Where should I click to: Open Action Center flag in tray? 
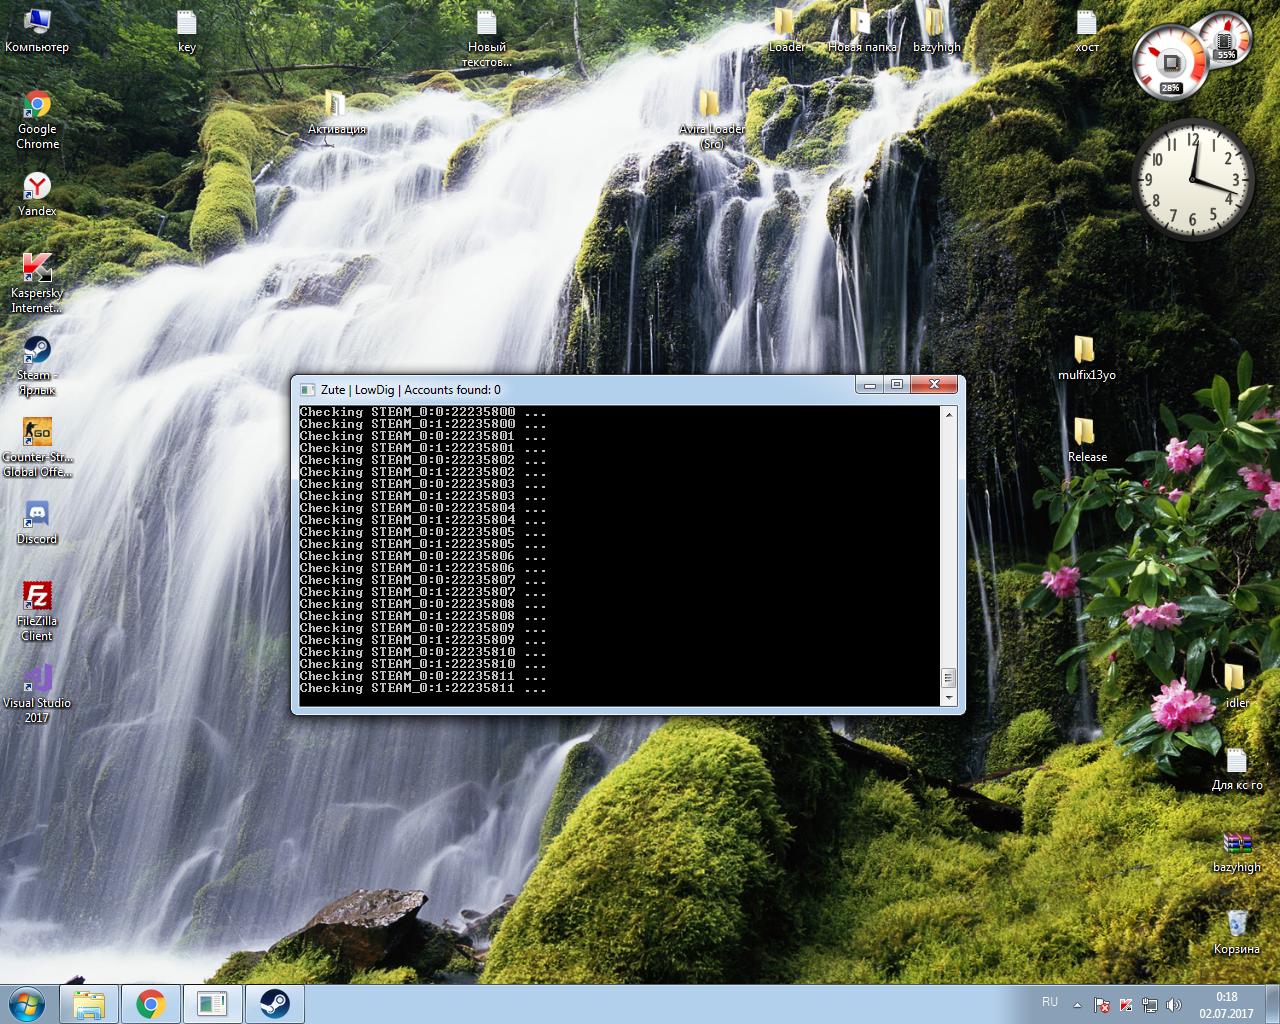(1102, 1005)
